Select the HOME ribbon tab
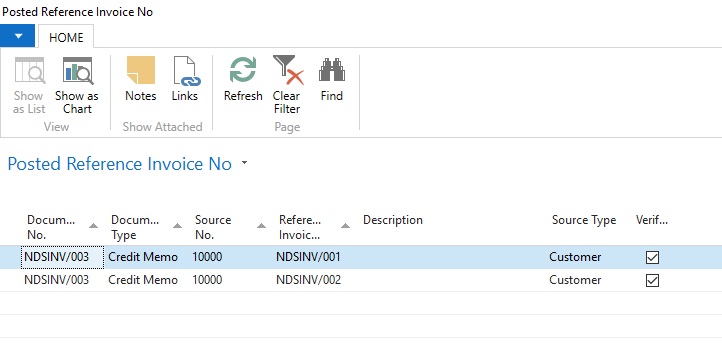 click(66, 37)
